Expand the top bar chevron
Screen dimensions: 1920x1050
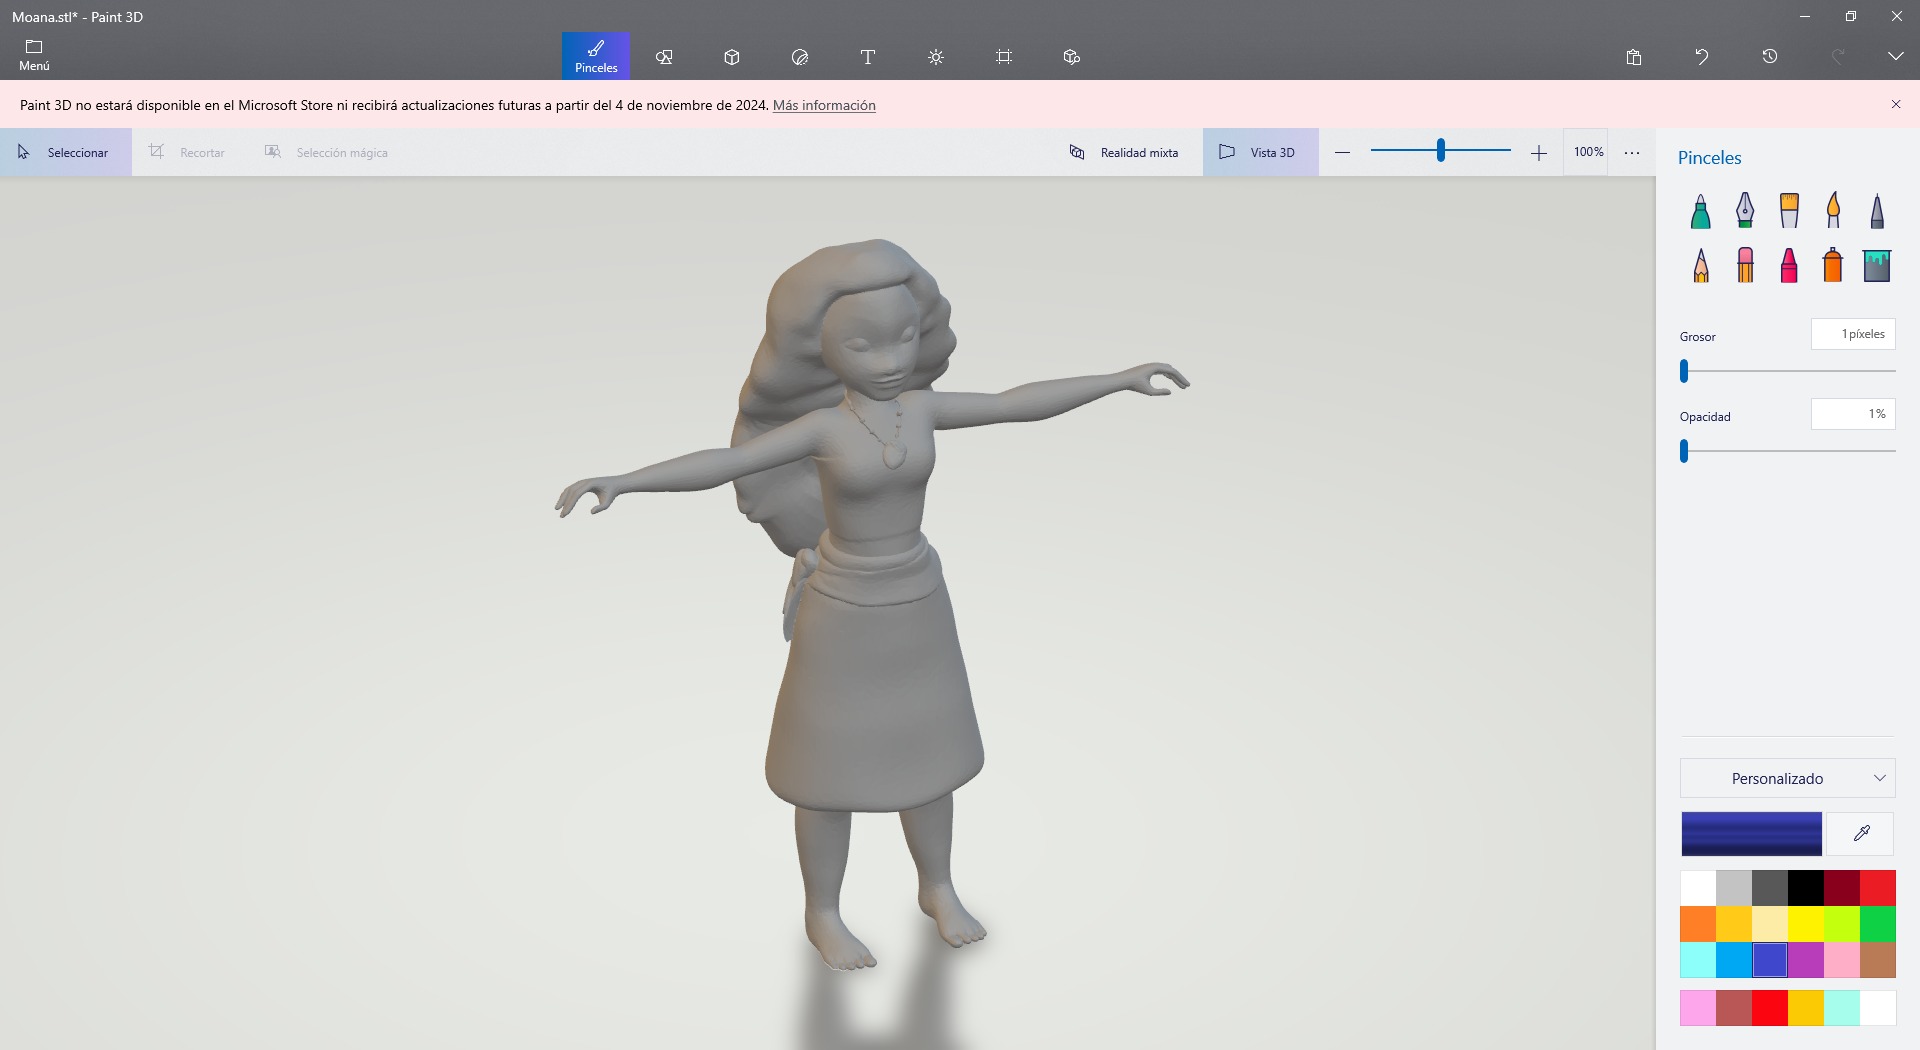pos(1896,57)
